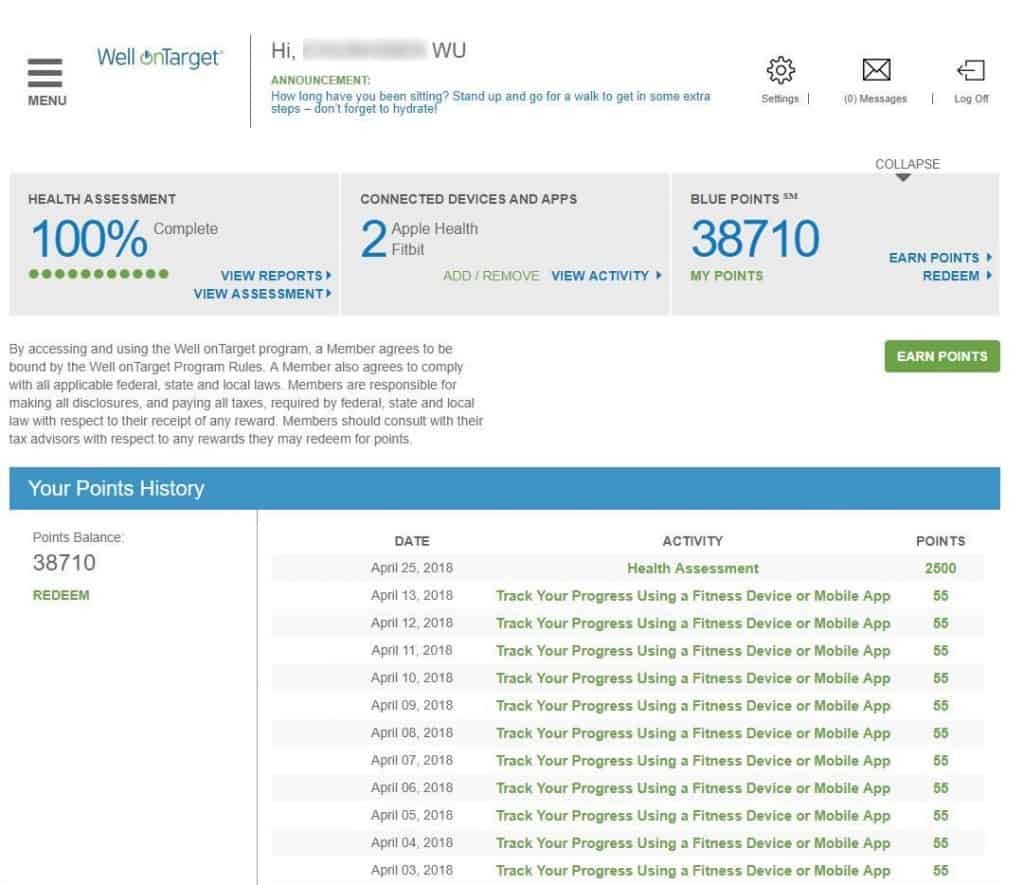Open View Assessment link
The height and width of the screenshot is (885, 1024).
tap(262, 294)
